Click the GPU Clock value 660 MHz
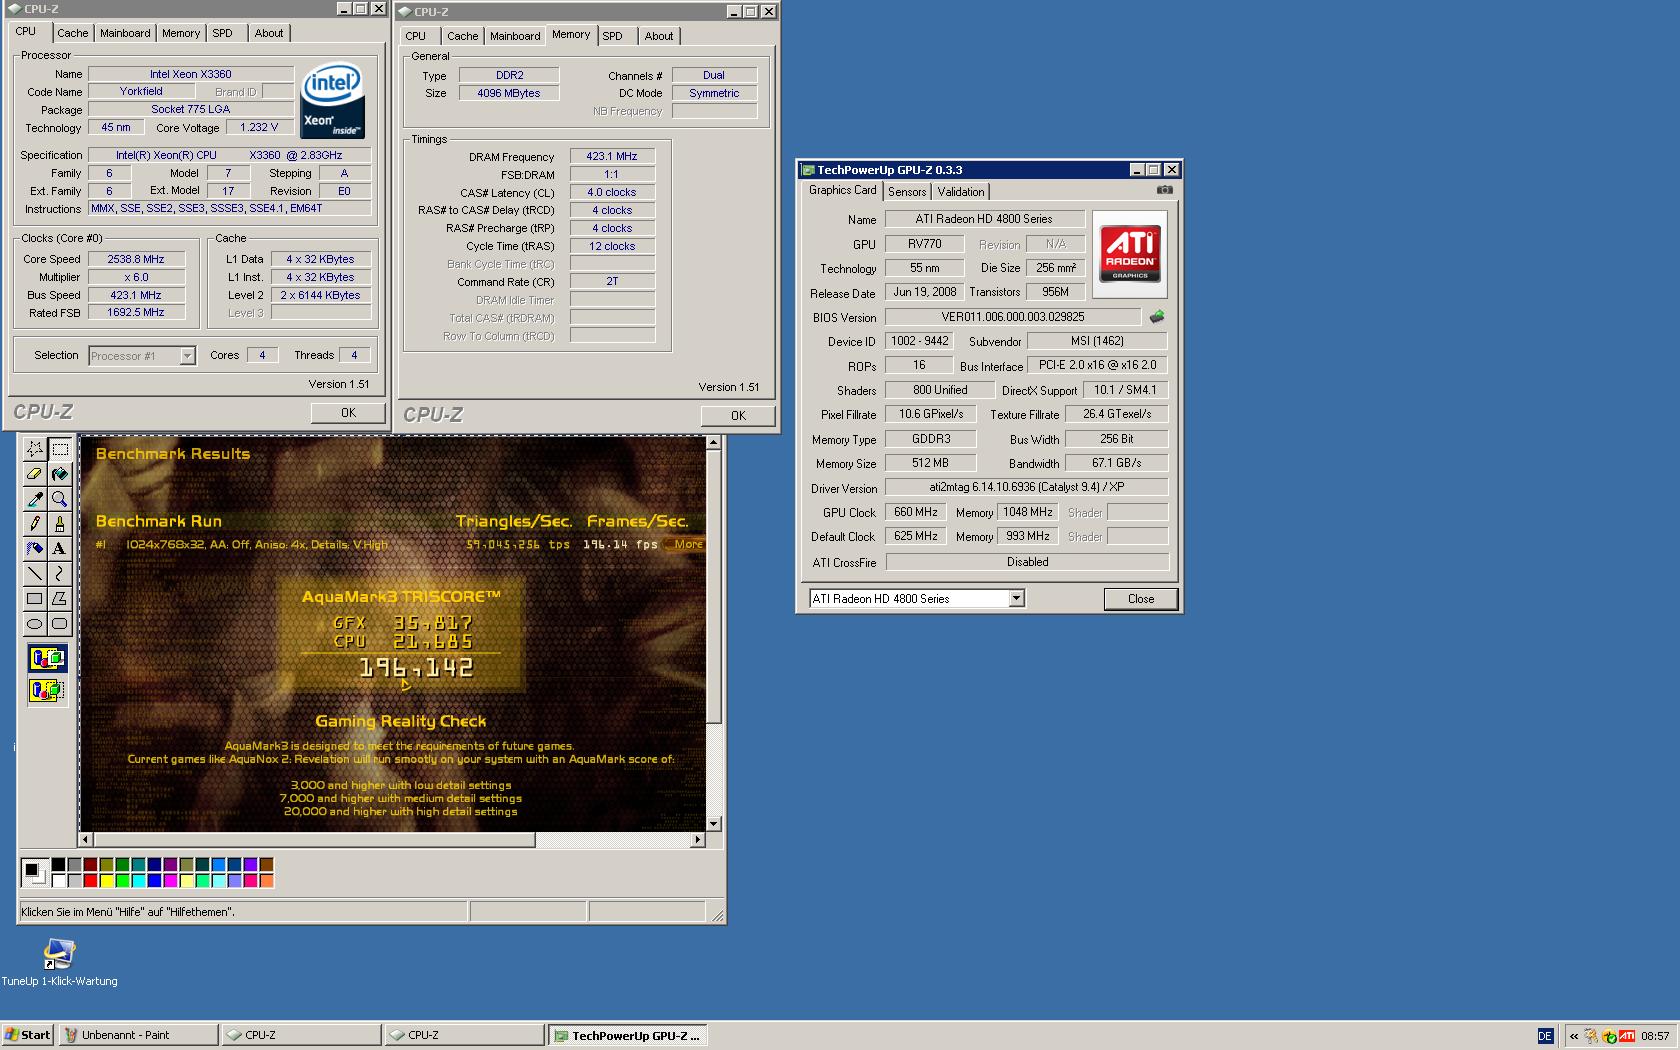 pyautogui.click(x=916, y=512)
